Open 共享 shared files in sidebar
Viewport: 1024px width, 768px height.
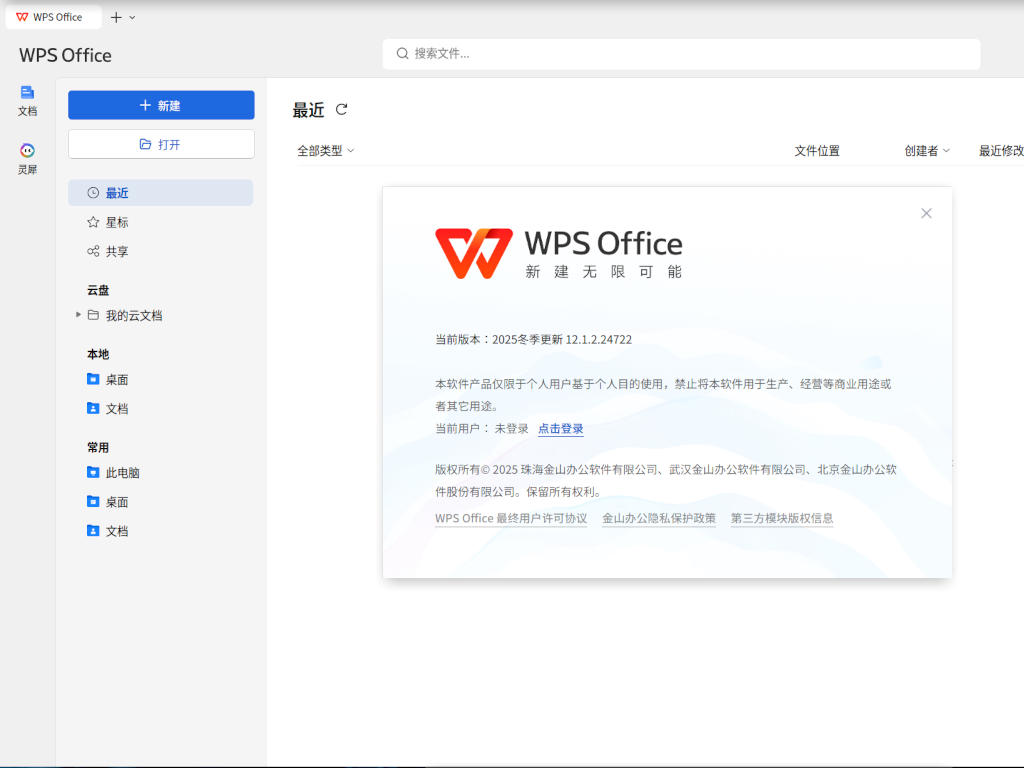click(x=117, y=251)
